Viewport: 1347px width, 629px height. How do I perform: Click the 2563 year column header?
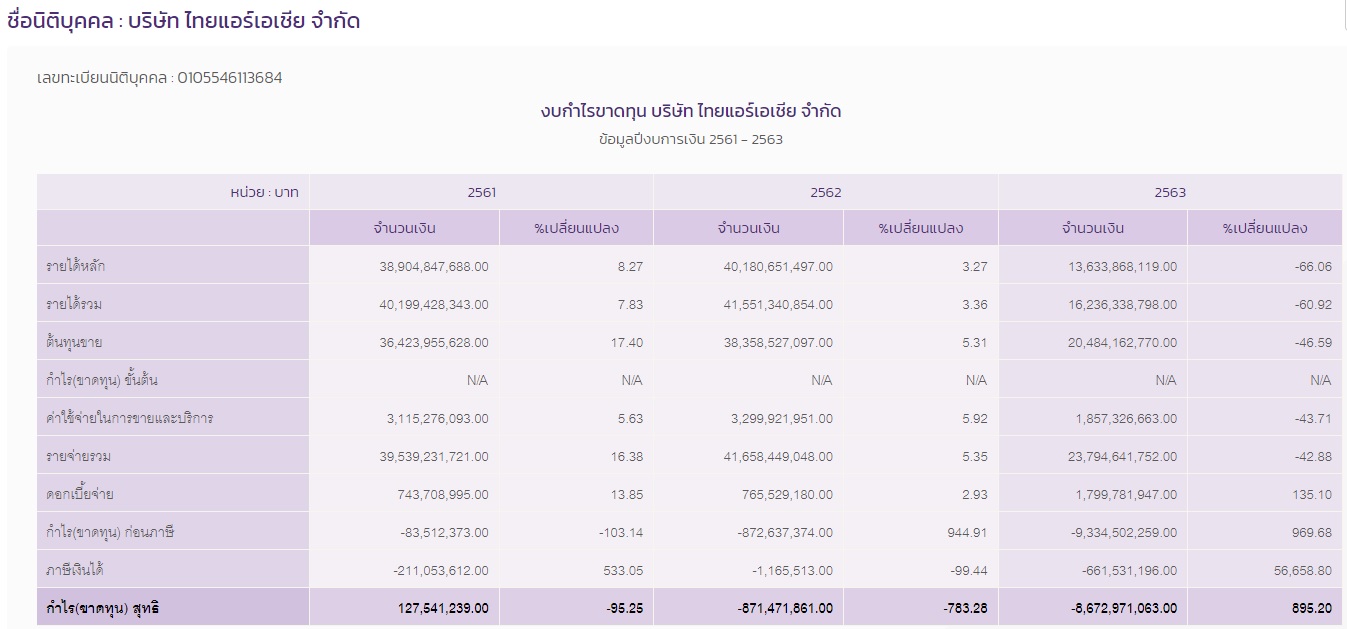[1169, 192]
